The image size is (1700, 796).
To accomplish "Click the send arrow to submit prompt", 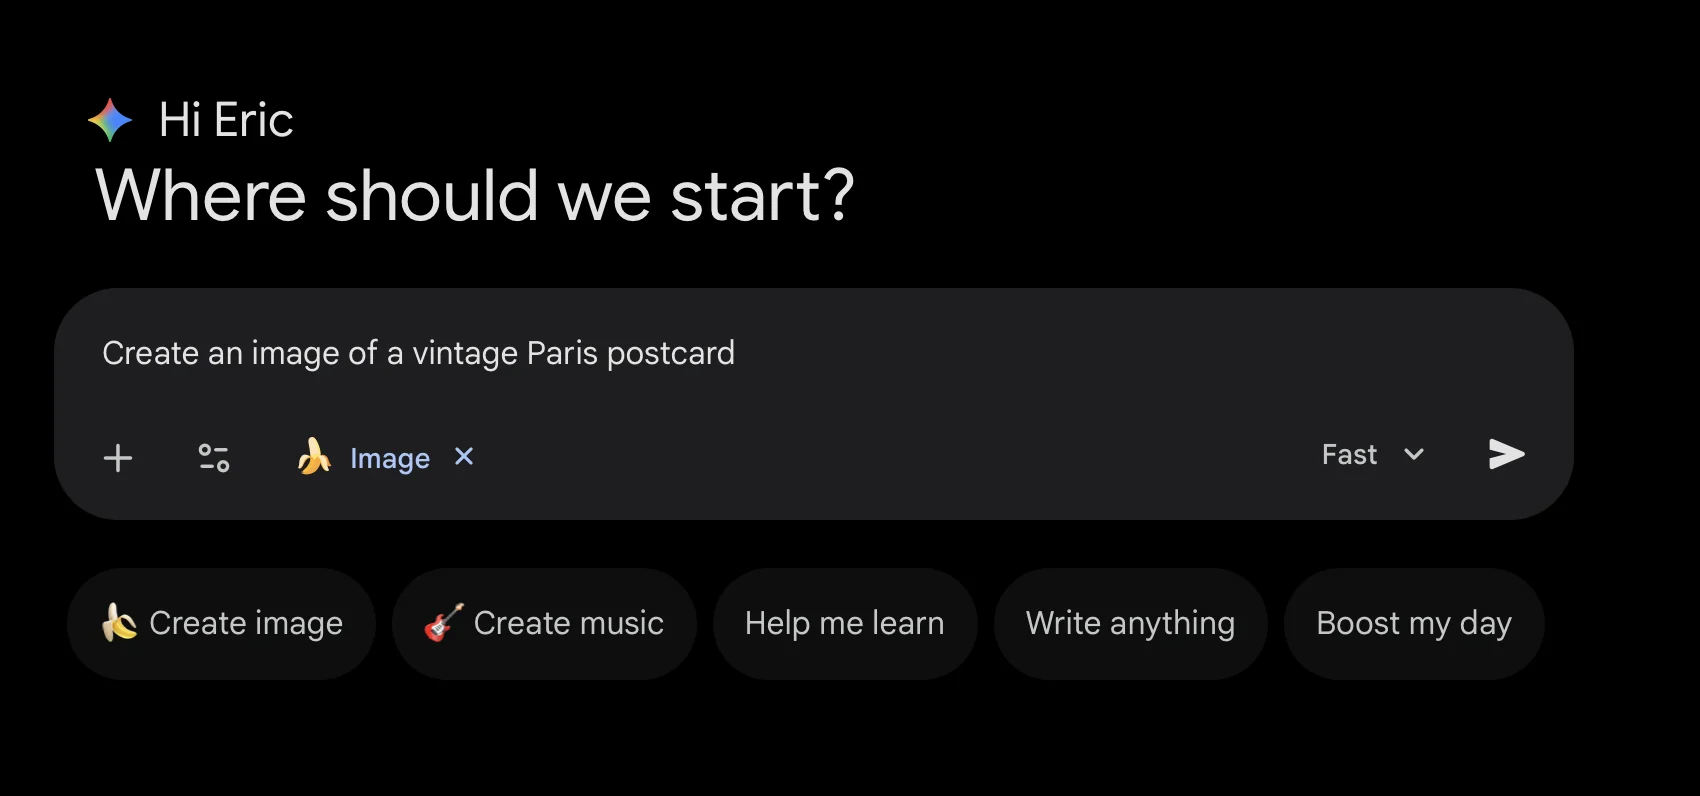I will 1505,456.
